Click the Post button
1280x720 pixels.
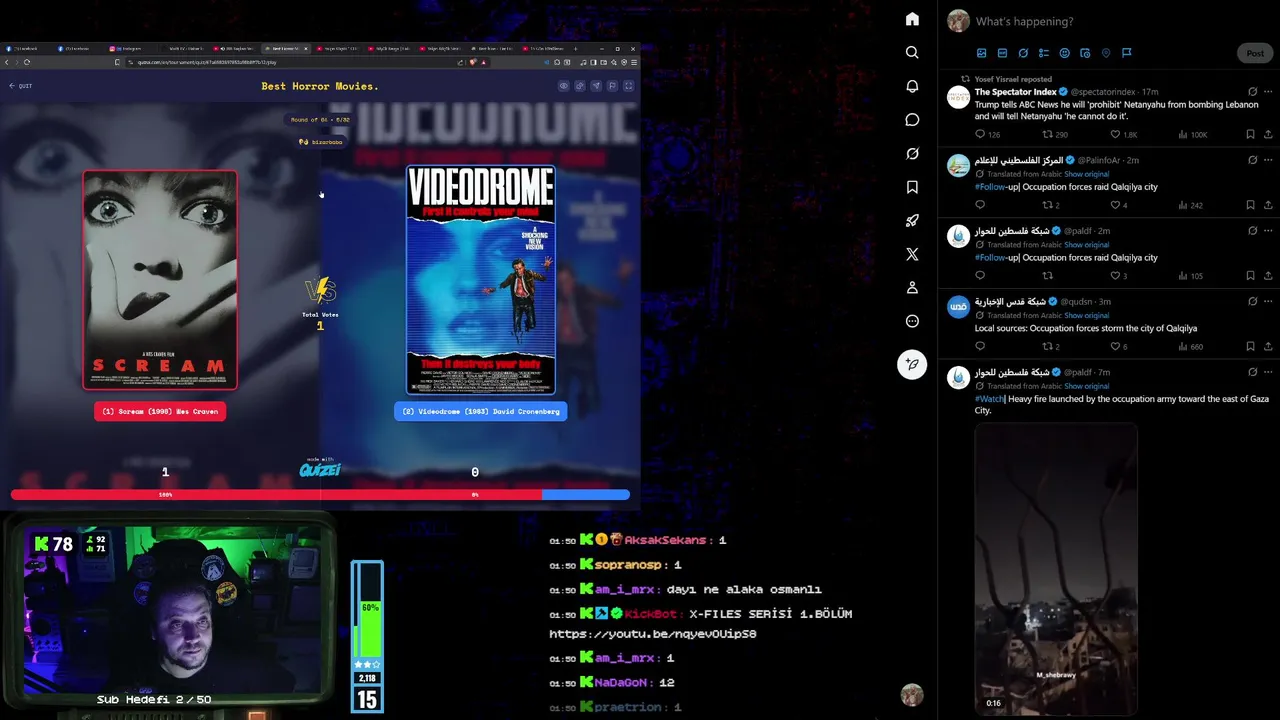tap(1255, 53)
